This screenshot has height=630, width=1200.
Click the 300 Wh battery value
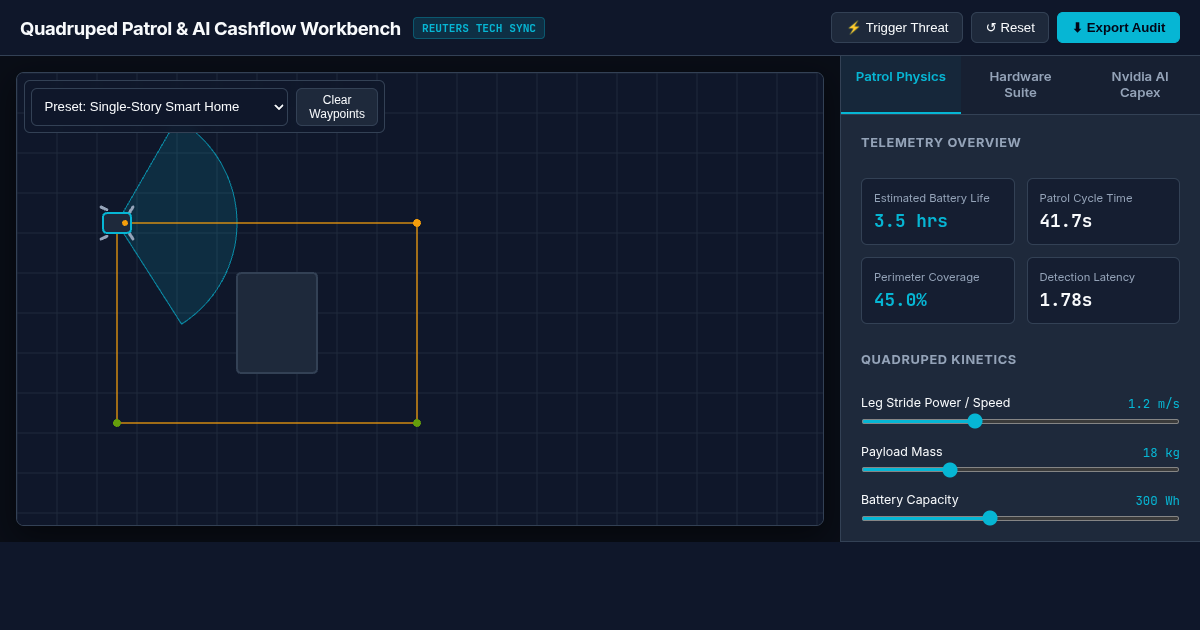(x=1157, y=501)
